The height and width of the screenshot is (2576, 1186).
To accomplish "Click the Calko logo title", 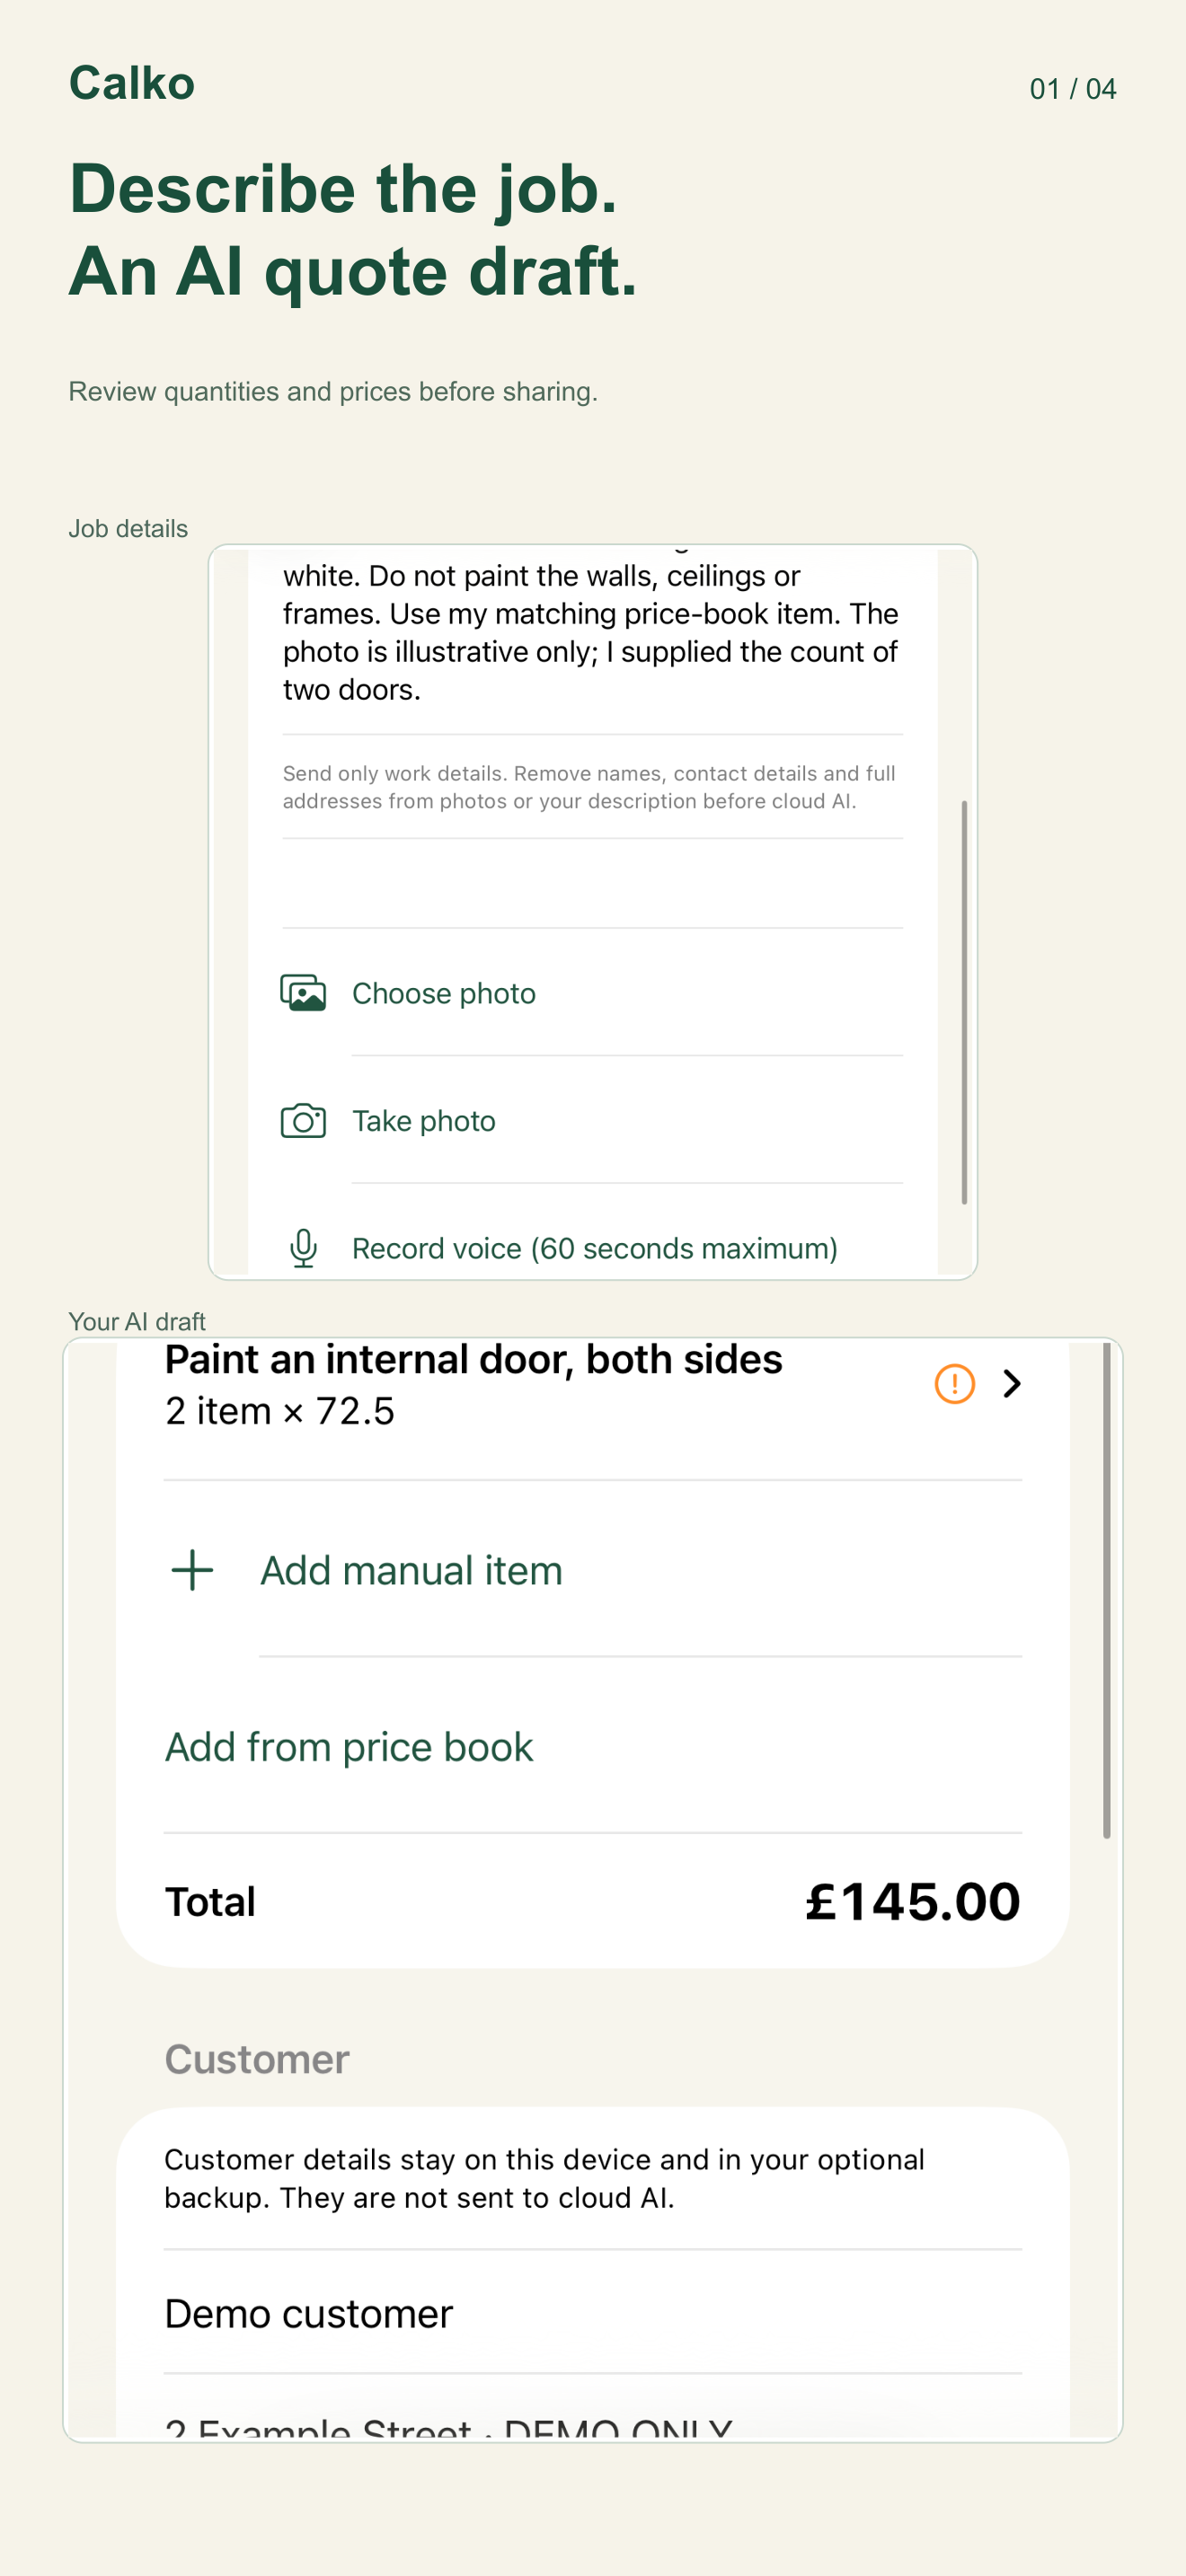I will pos(132,83).
